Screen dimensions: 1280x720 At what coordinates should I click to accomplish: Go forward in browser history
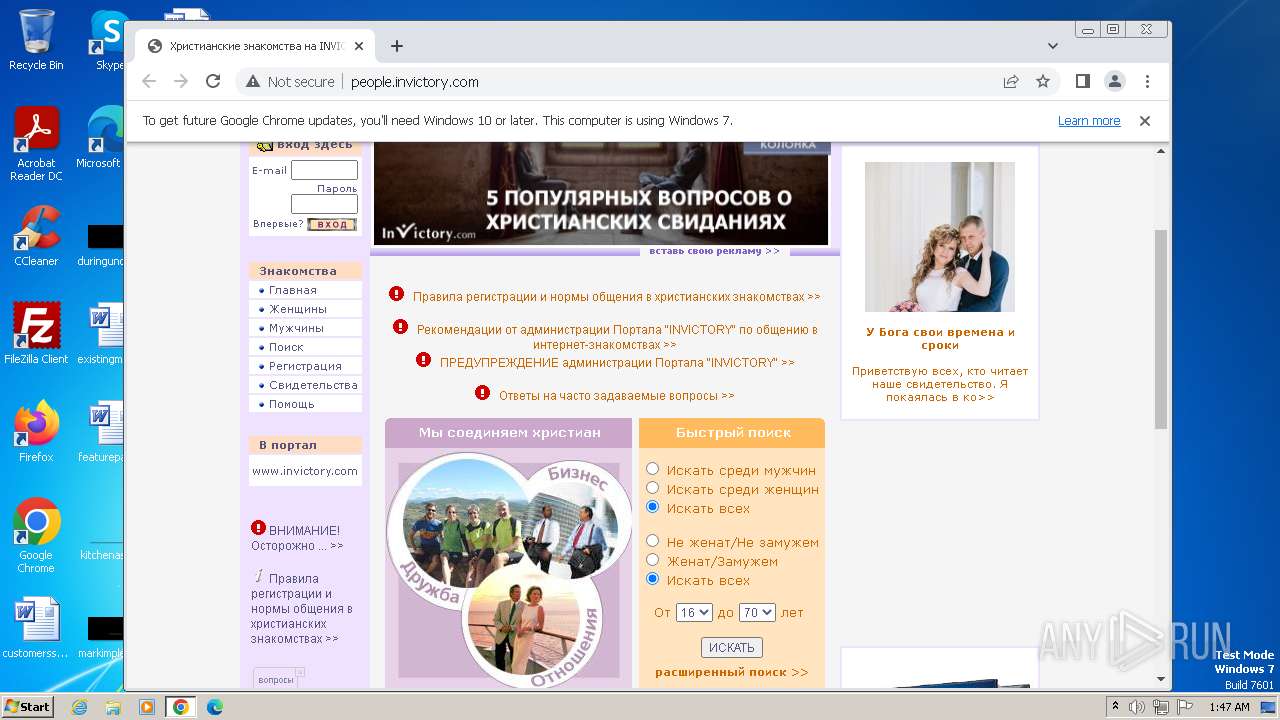(181, 82)
